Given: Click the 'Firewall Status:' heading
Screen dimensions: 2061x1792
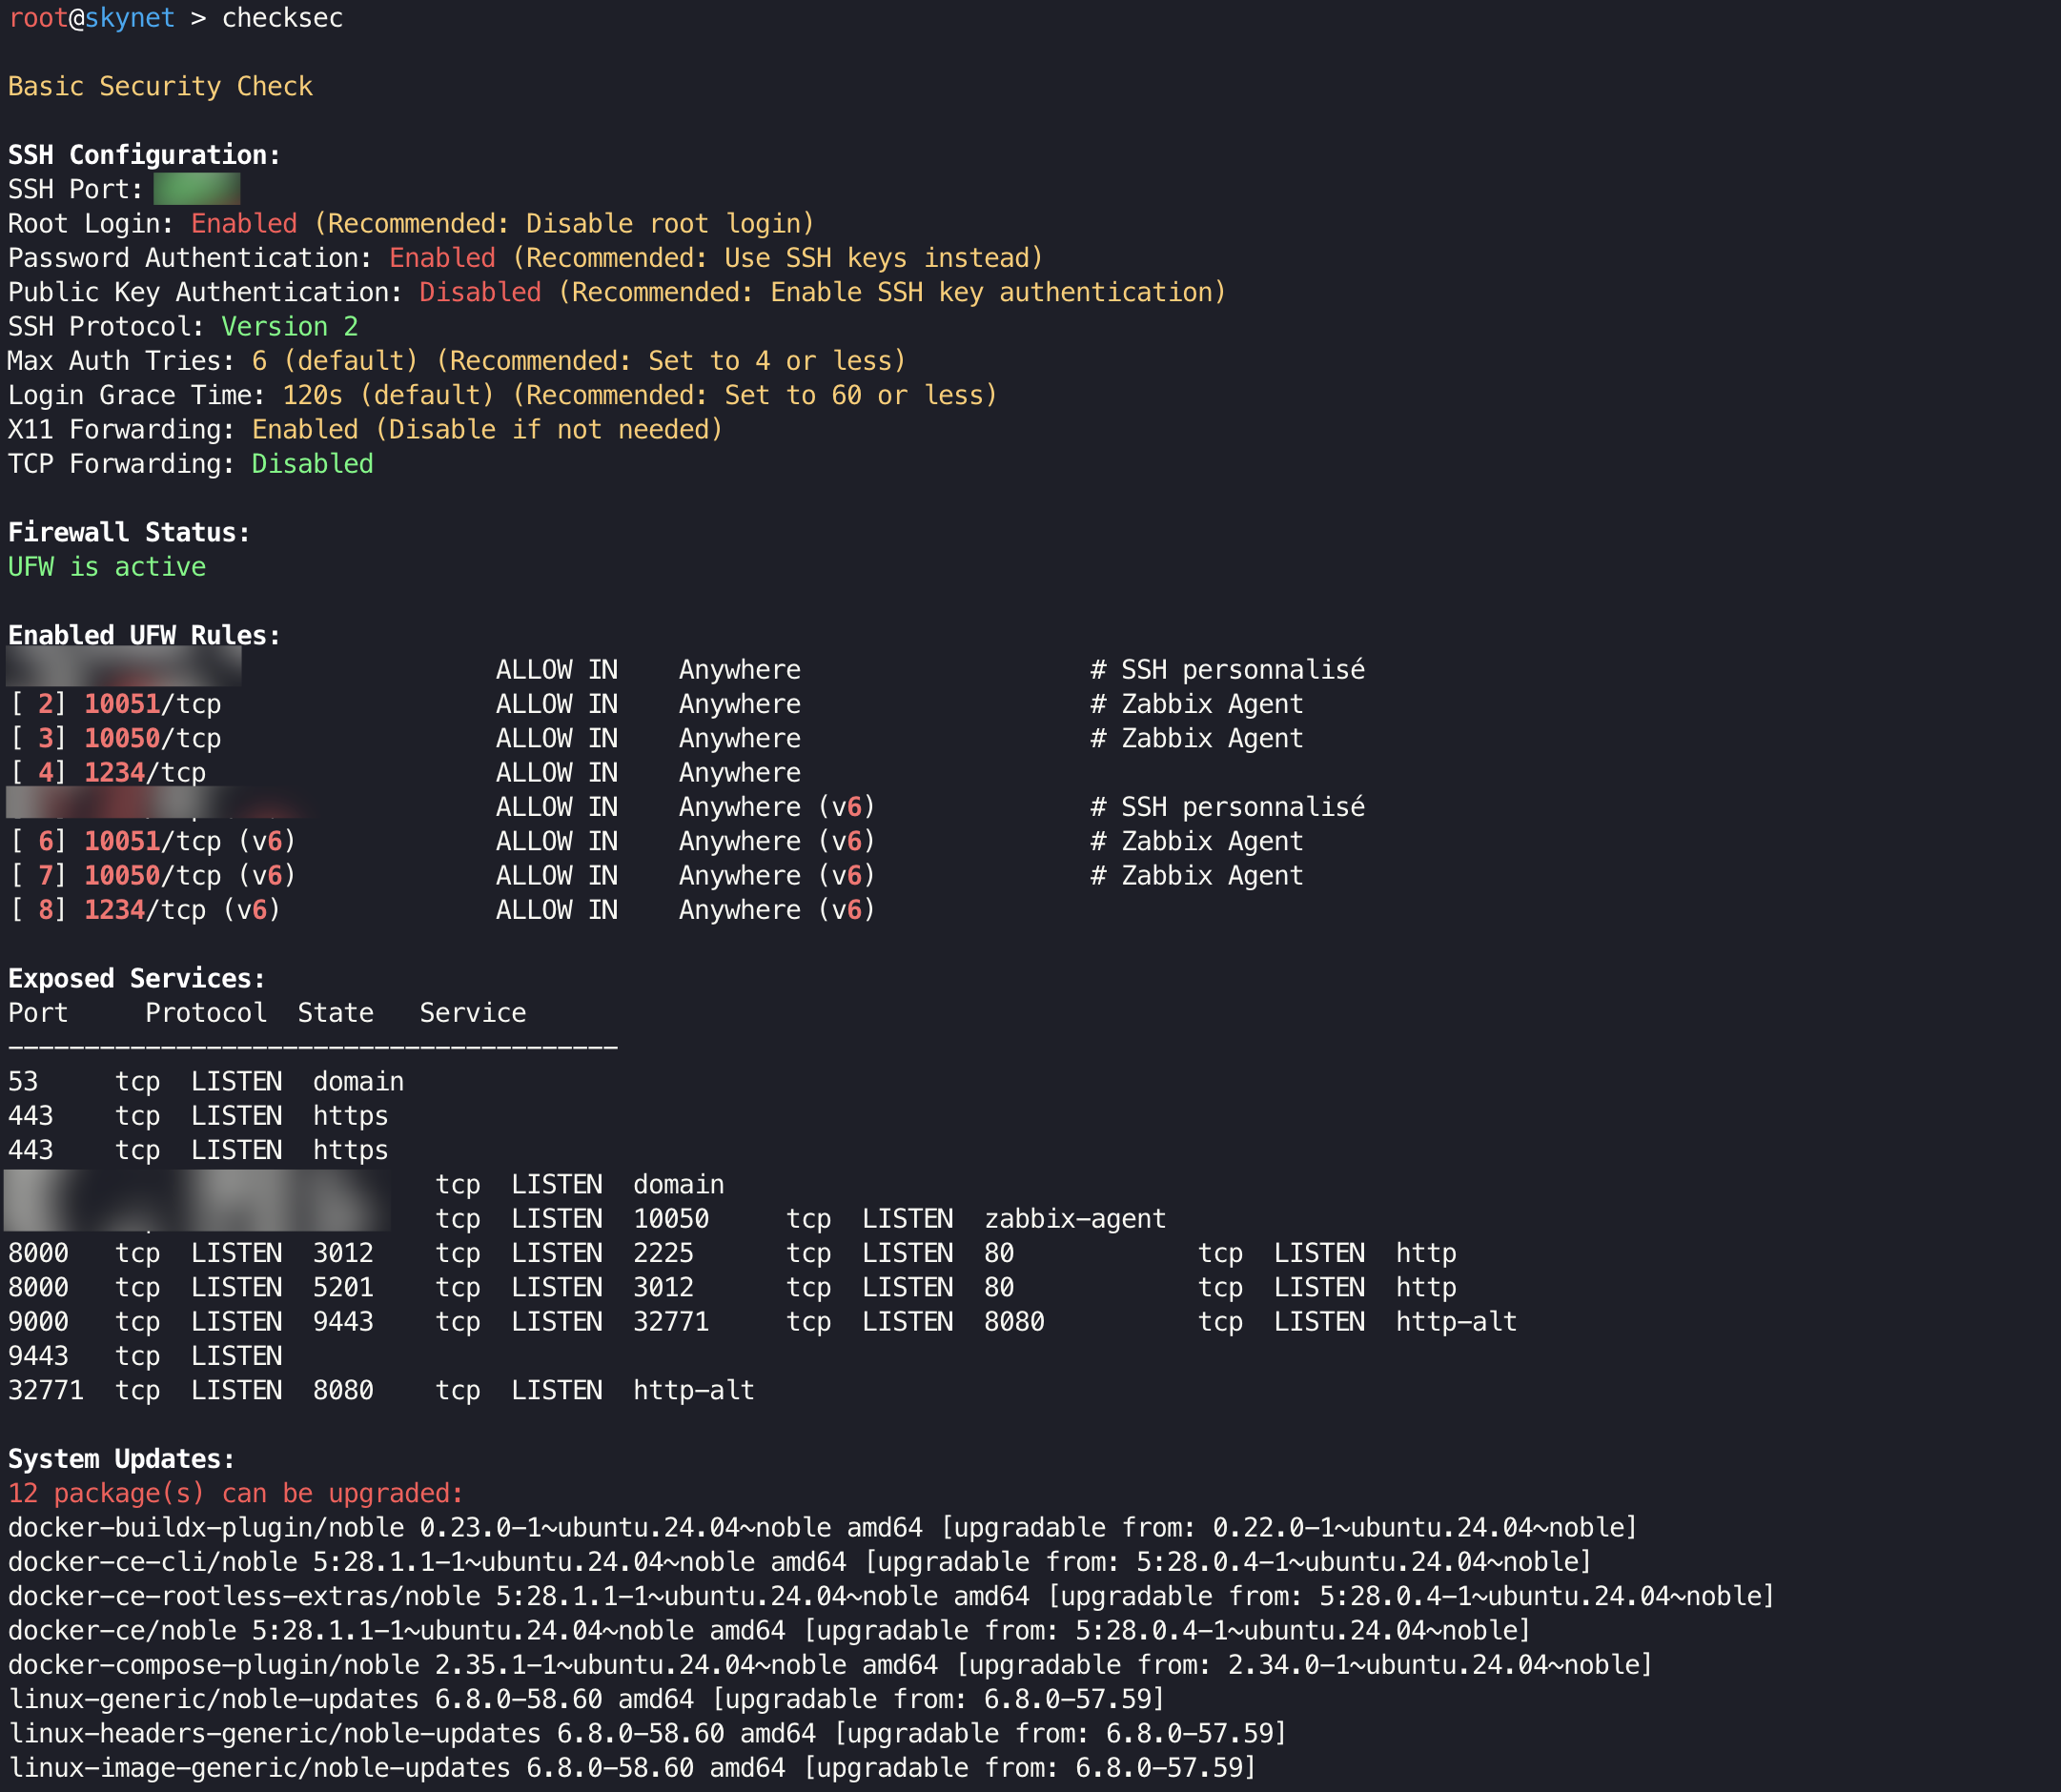Looking at the screenshot, I should (x=129, y=532).
